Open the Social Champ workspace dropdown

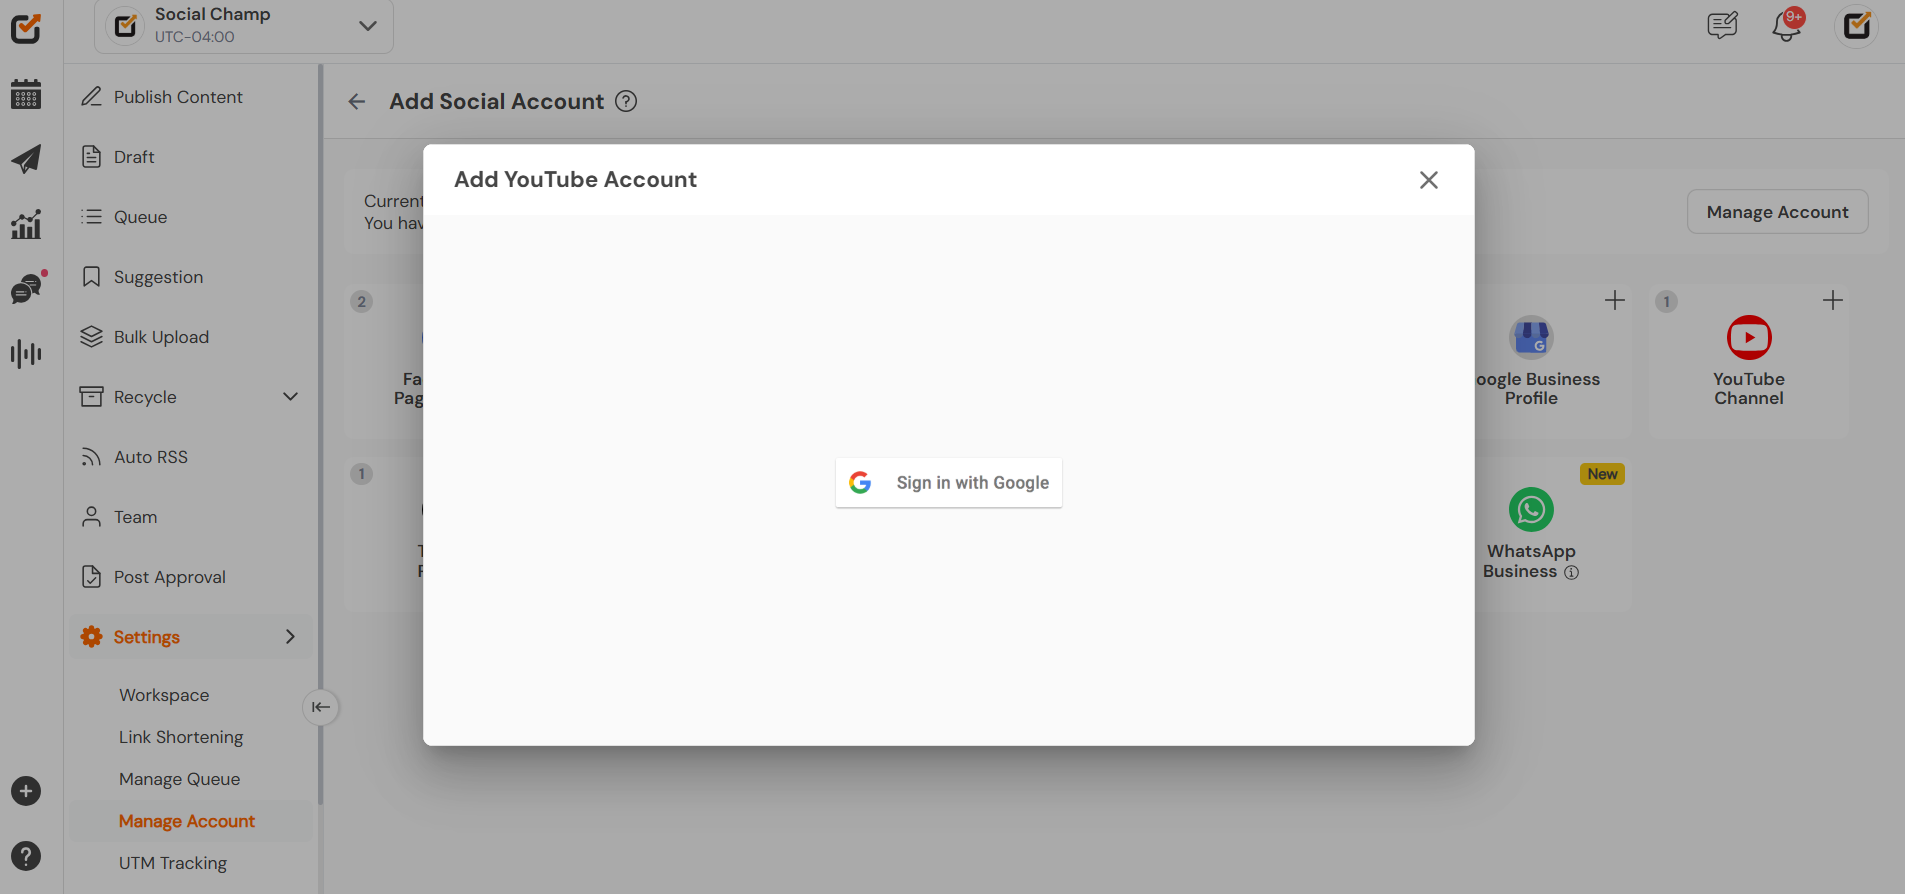click(x=244, y=26)
